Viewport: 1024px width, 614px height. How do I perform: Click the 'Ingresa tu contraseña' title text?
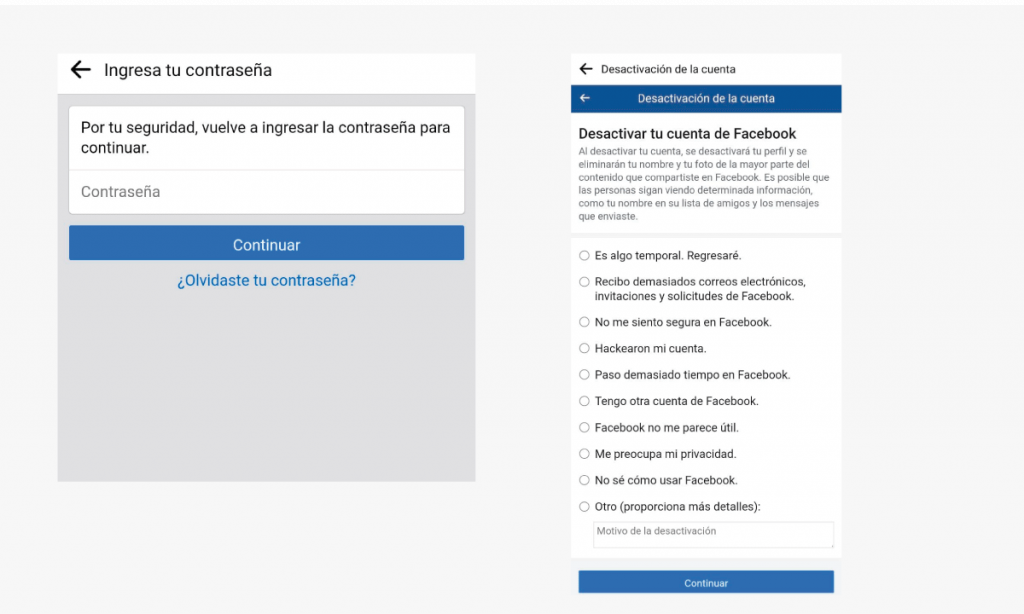point(188,70)
